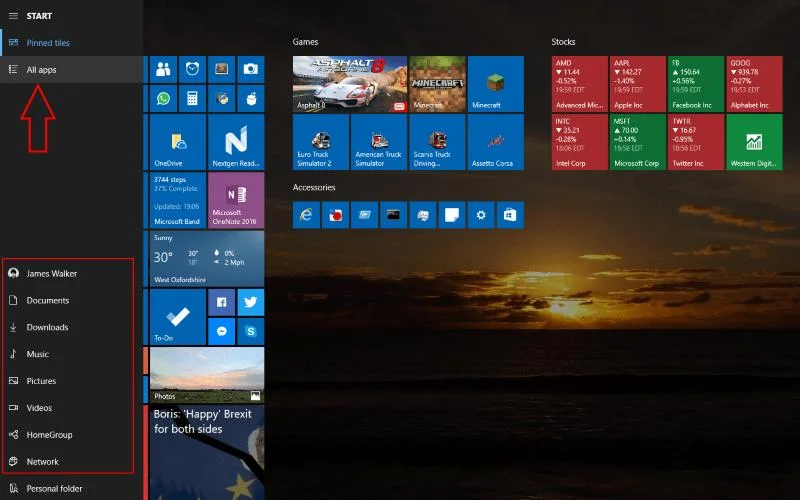Open the Store tile in Accessories

510,215
